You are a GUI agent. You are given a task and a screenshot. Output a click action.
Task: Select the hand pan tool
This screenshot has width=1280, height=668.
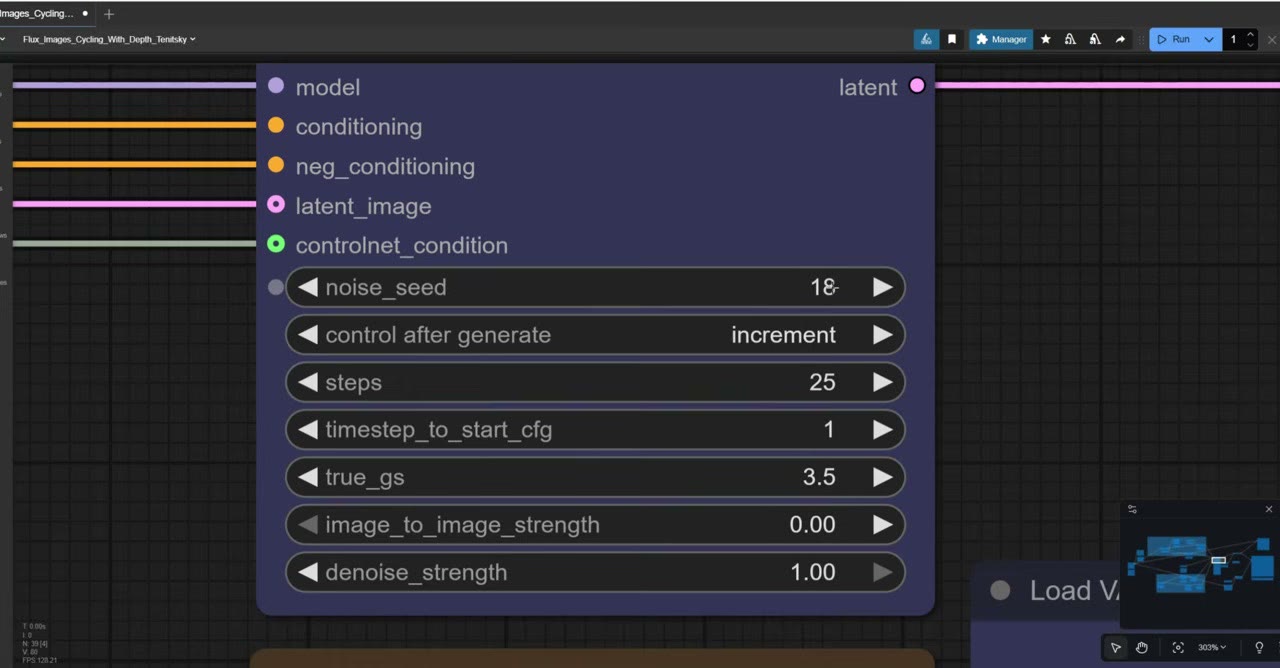(1141, 647)
